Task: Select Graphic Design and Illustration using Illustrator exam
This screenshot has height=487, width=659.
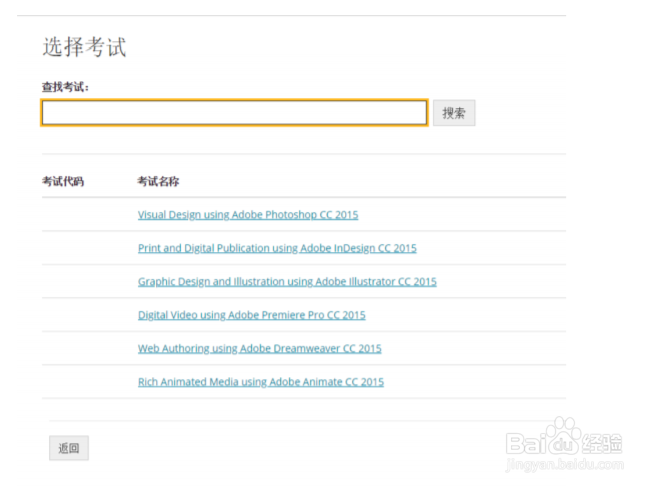Action: pyautogui.click(x=287, y=282)
